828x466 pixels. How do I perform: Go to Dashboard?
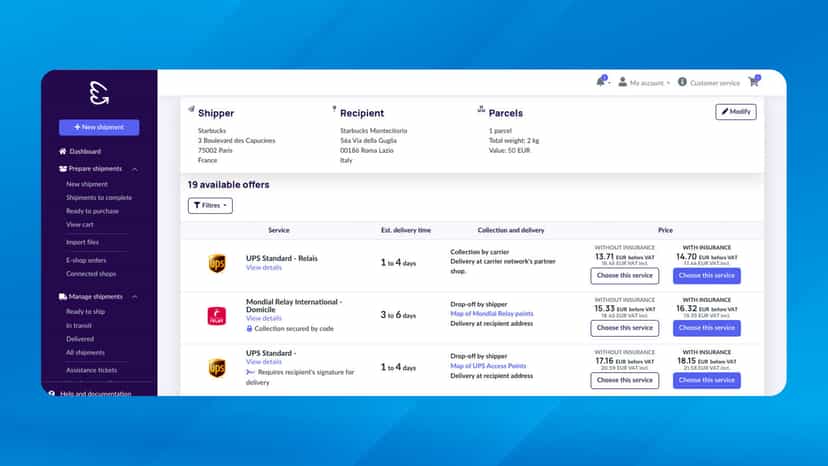click(85, 152)
